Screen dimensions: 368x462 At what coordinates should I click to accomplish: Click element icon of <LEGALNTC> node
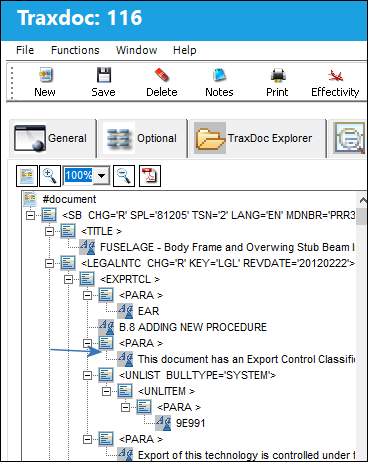[x=68, y=263]
